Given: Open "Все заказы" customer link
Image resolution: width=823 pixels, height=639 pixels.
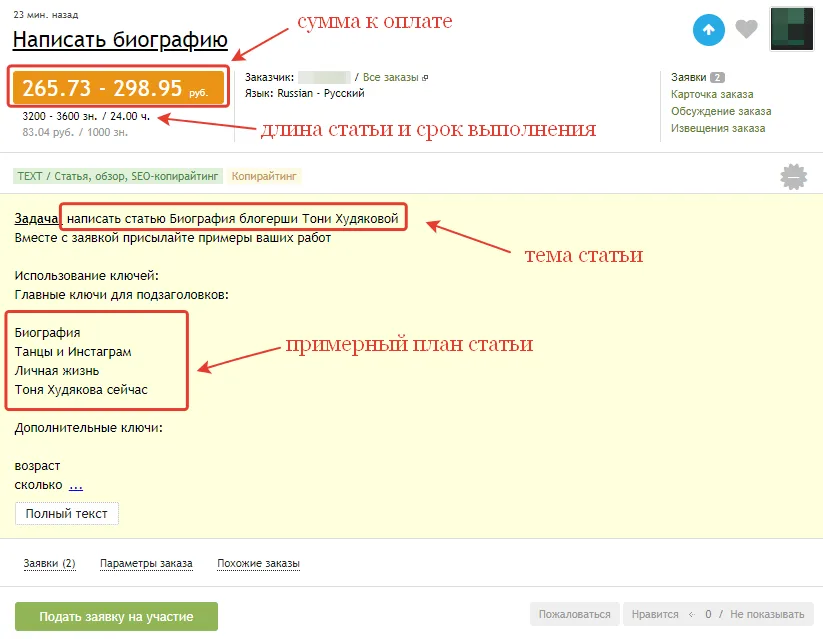Looking at the screenshot, I should (x=394, y=77).
